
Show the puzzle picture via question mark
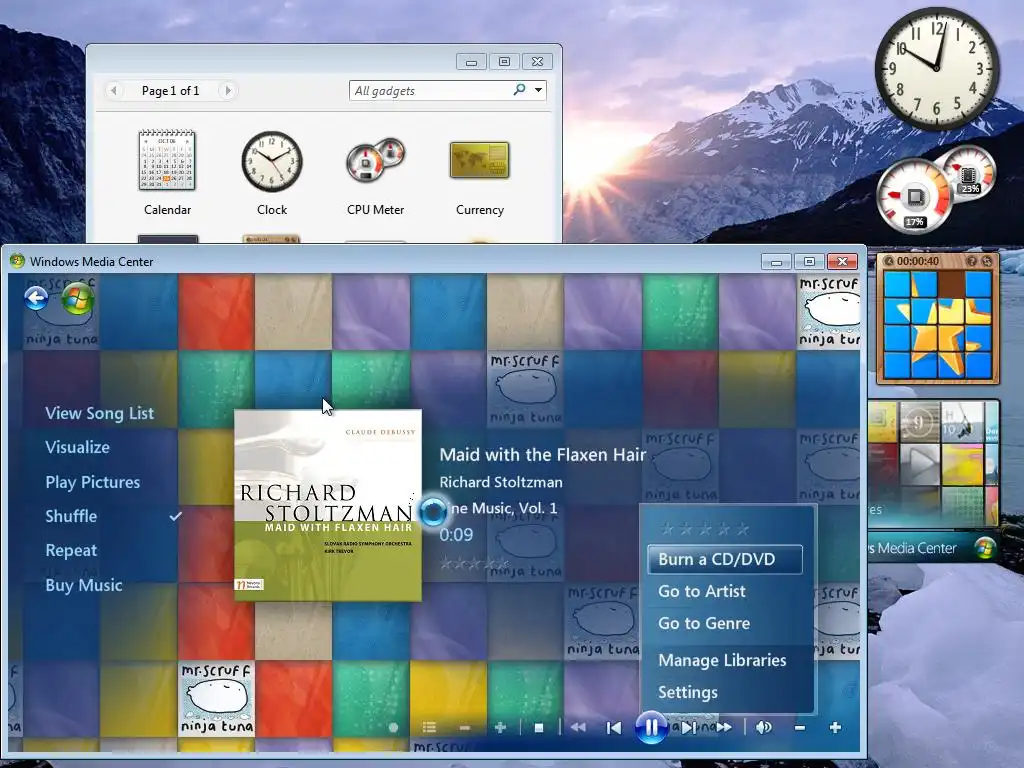pos(972,261)
